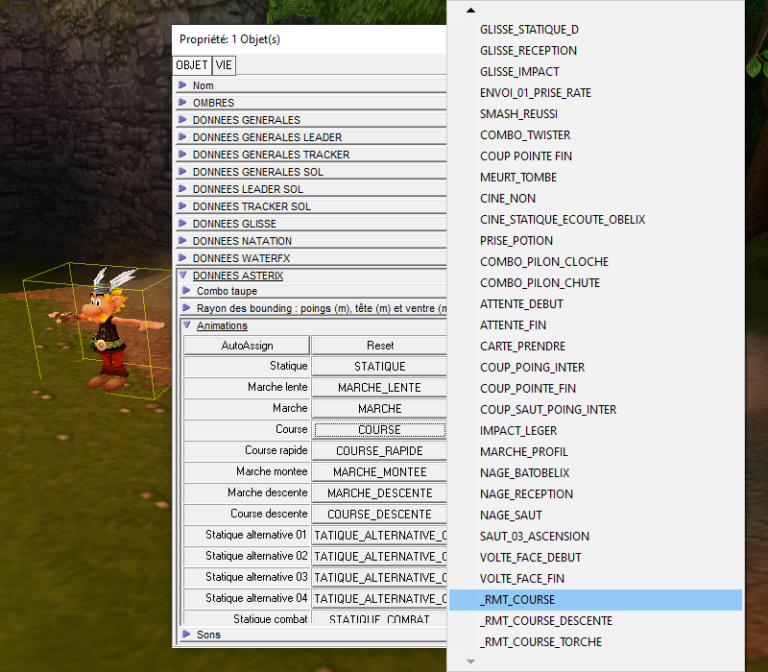768x672 pixels.
Task: Open the MARCHE_MONTEE animation selector
Action: (379, 472)
